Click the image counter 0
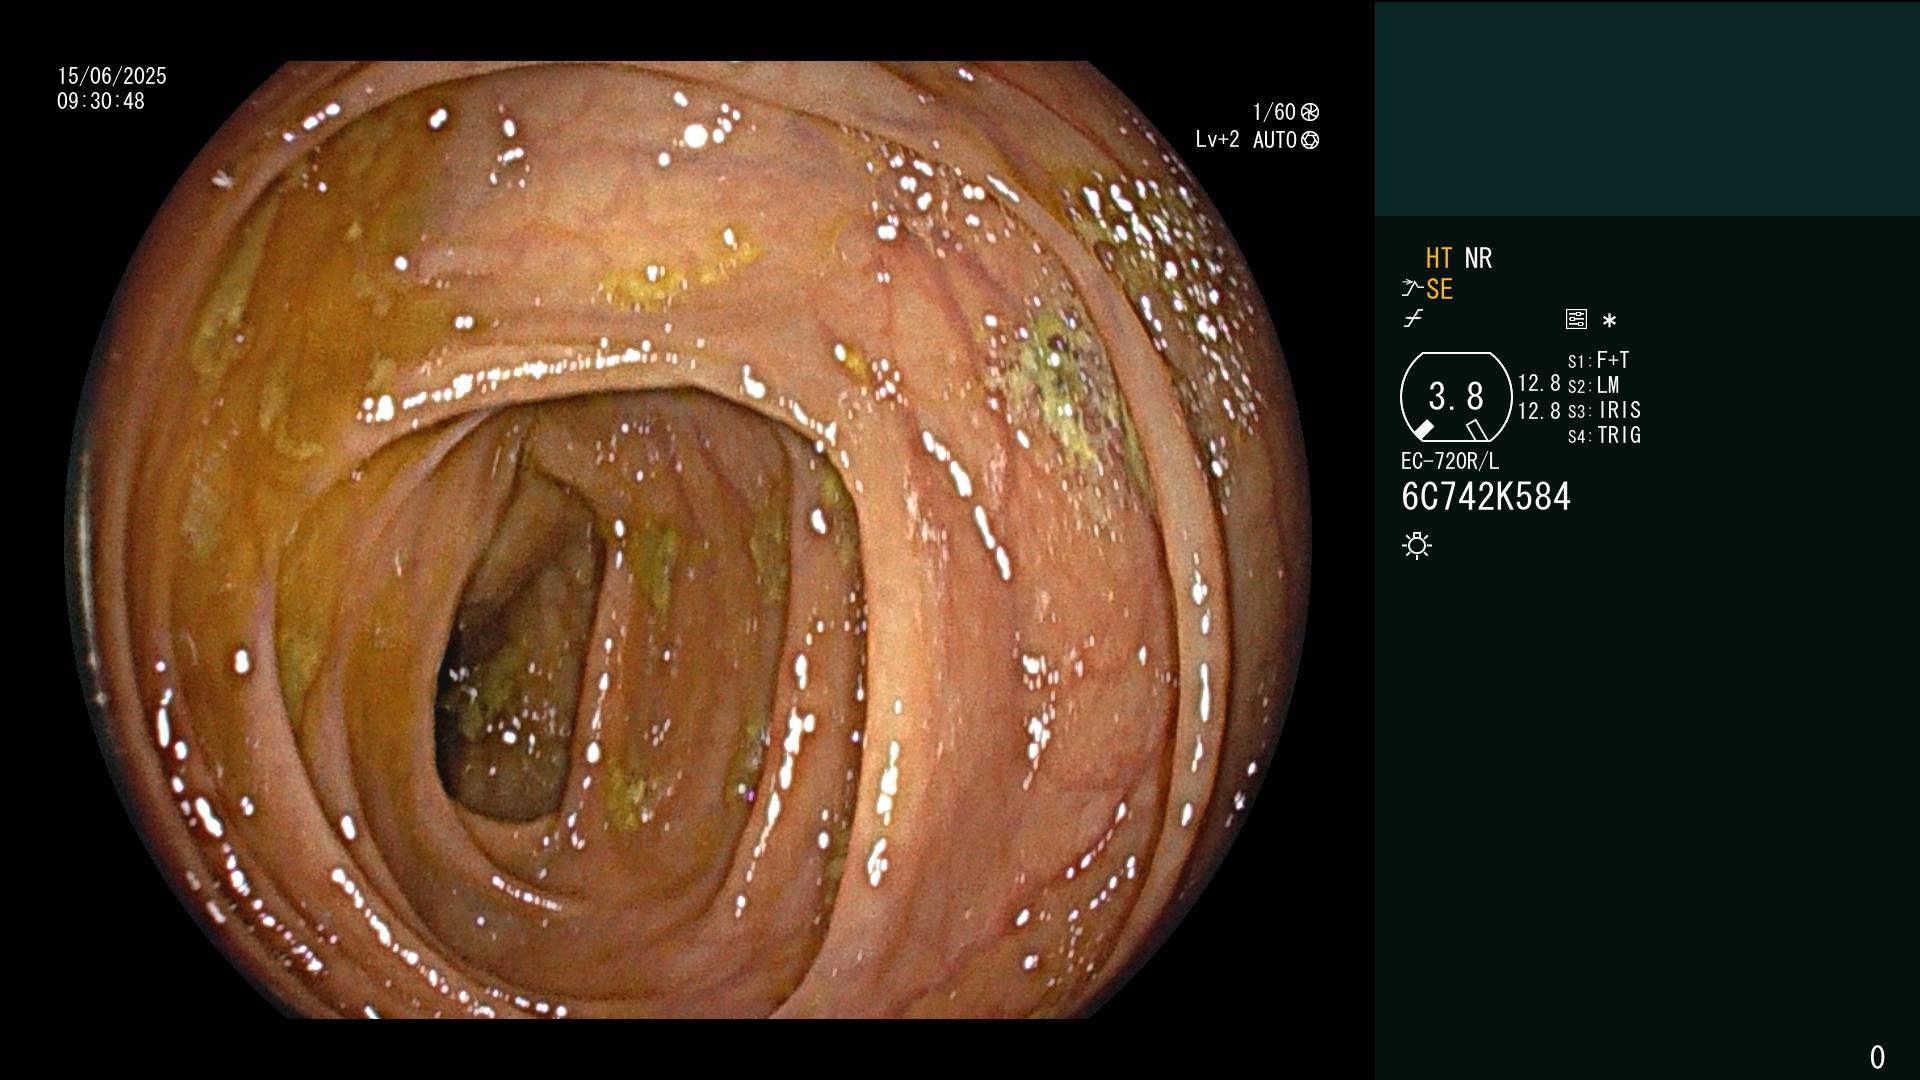The height and width of the screenshot is (1080, 1920). [1877, 1057]
